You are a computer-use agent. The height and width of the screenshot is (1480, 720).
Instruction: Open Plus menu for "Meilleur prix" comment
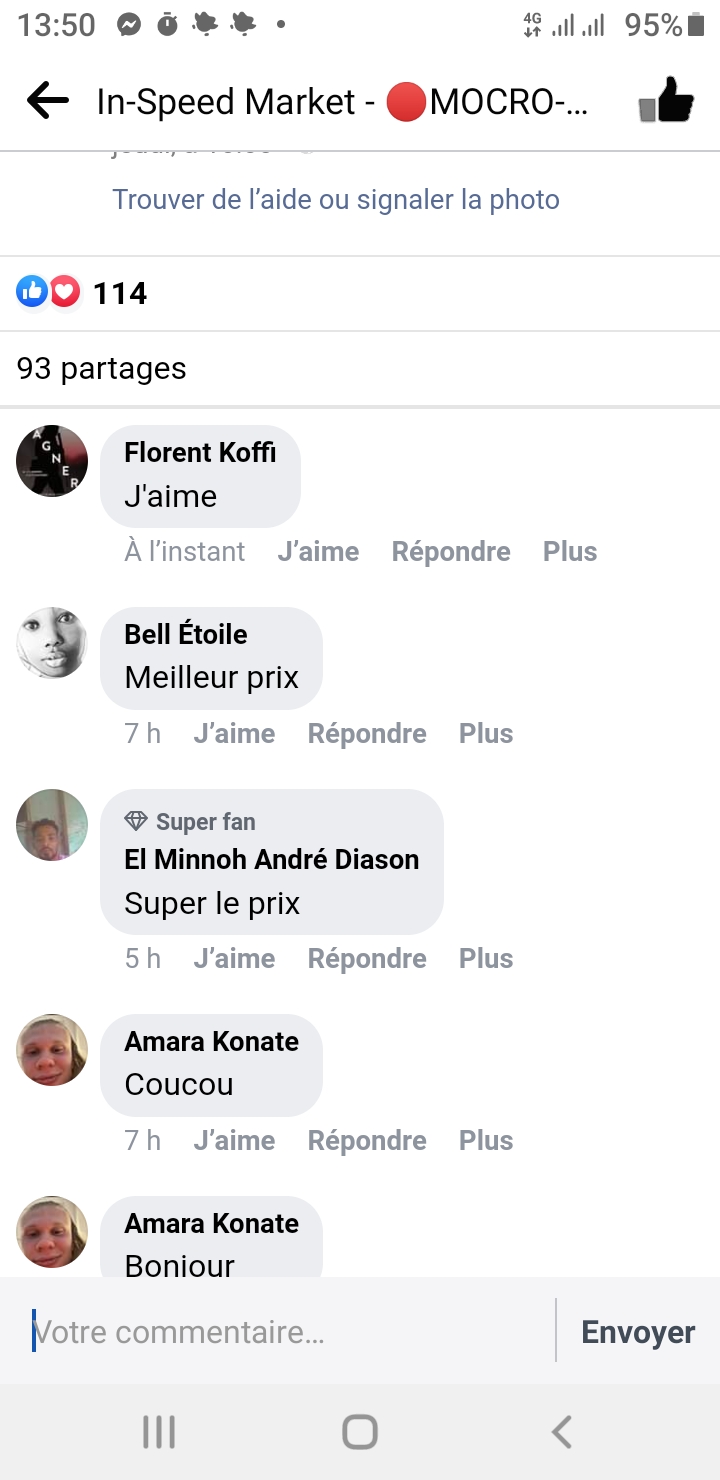(486, 734)
